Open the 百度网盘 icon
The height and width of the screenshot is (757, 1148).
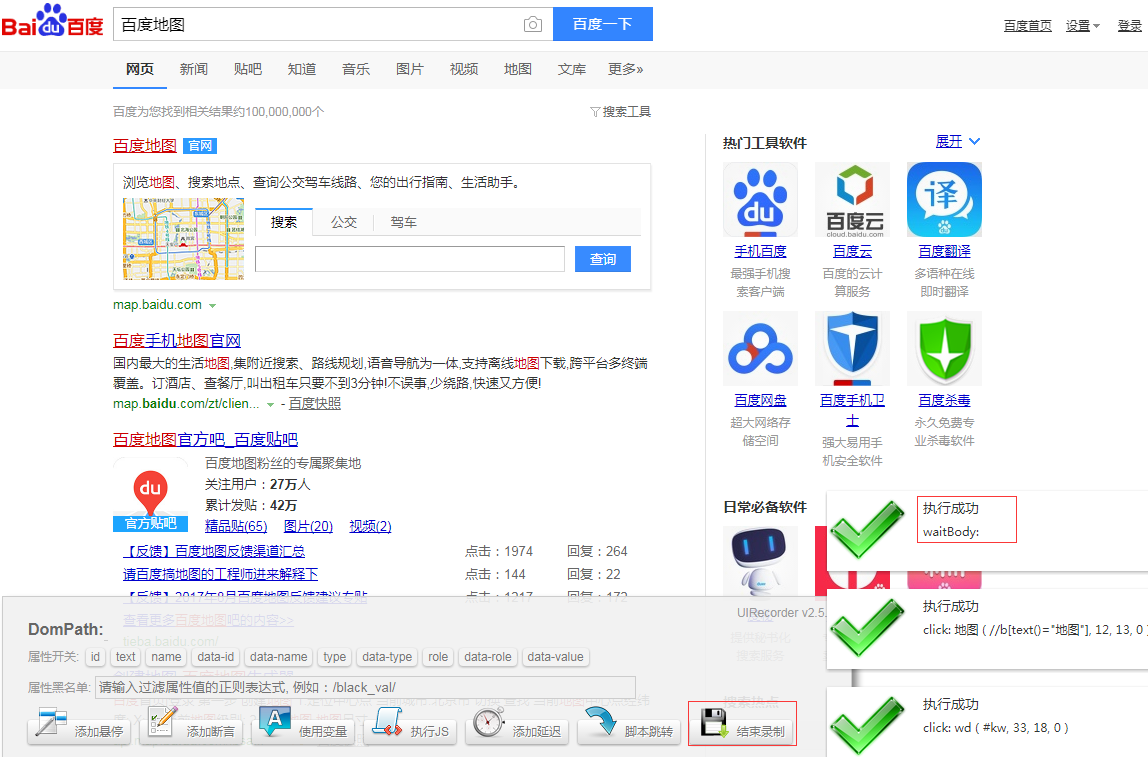point(760,348)
